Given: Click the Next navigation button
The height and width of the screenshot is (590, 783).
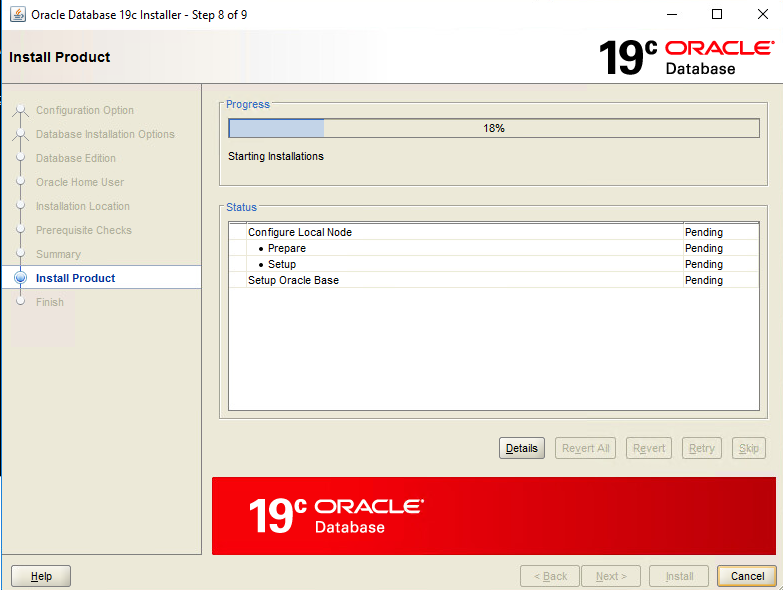Looking at the screenshot, I should tap(611, 576).
